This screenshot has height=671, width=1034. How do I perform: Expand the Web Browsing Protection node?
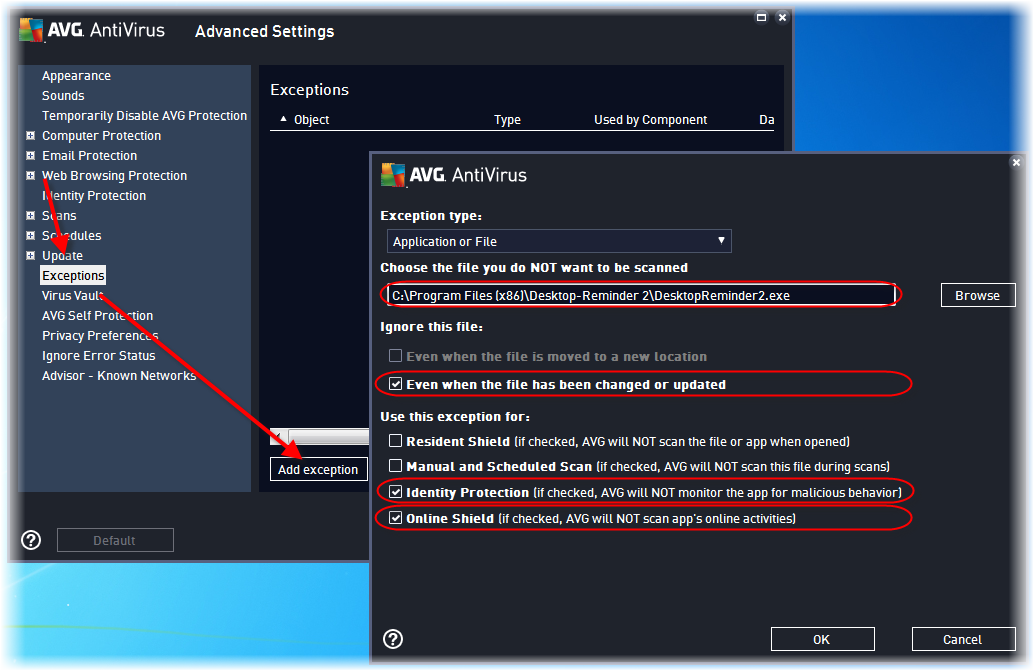(30, 175)
